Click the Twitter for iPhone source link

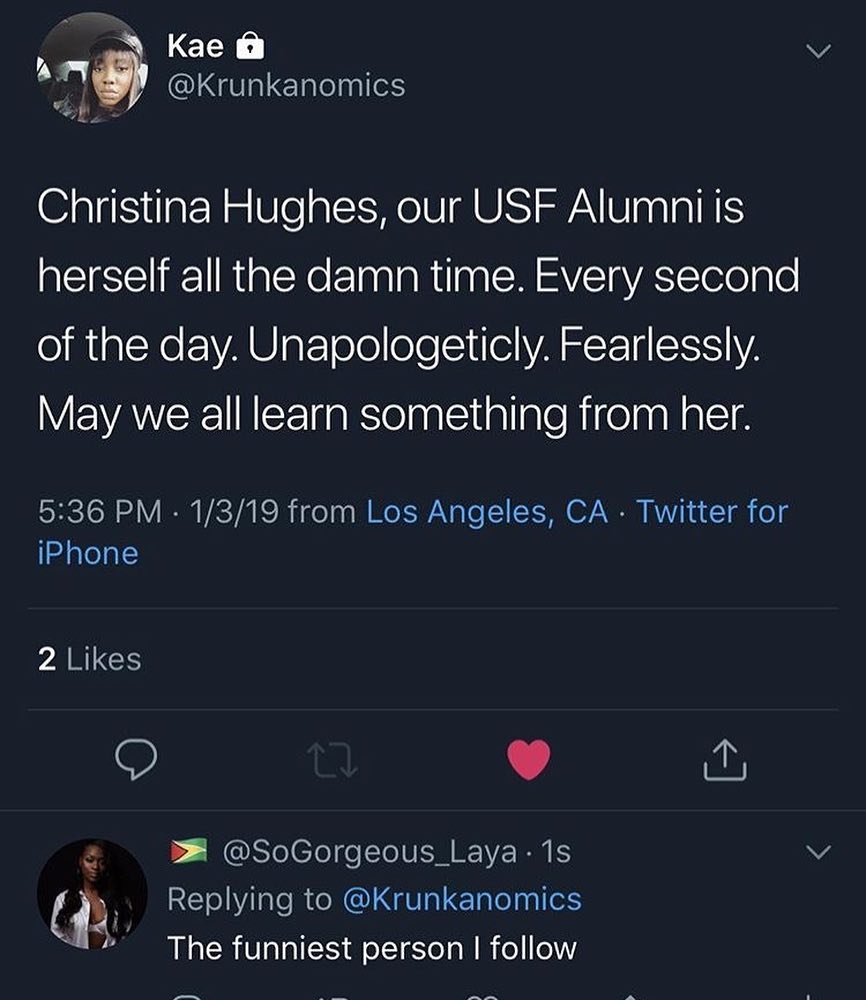(712, 512)
